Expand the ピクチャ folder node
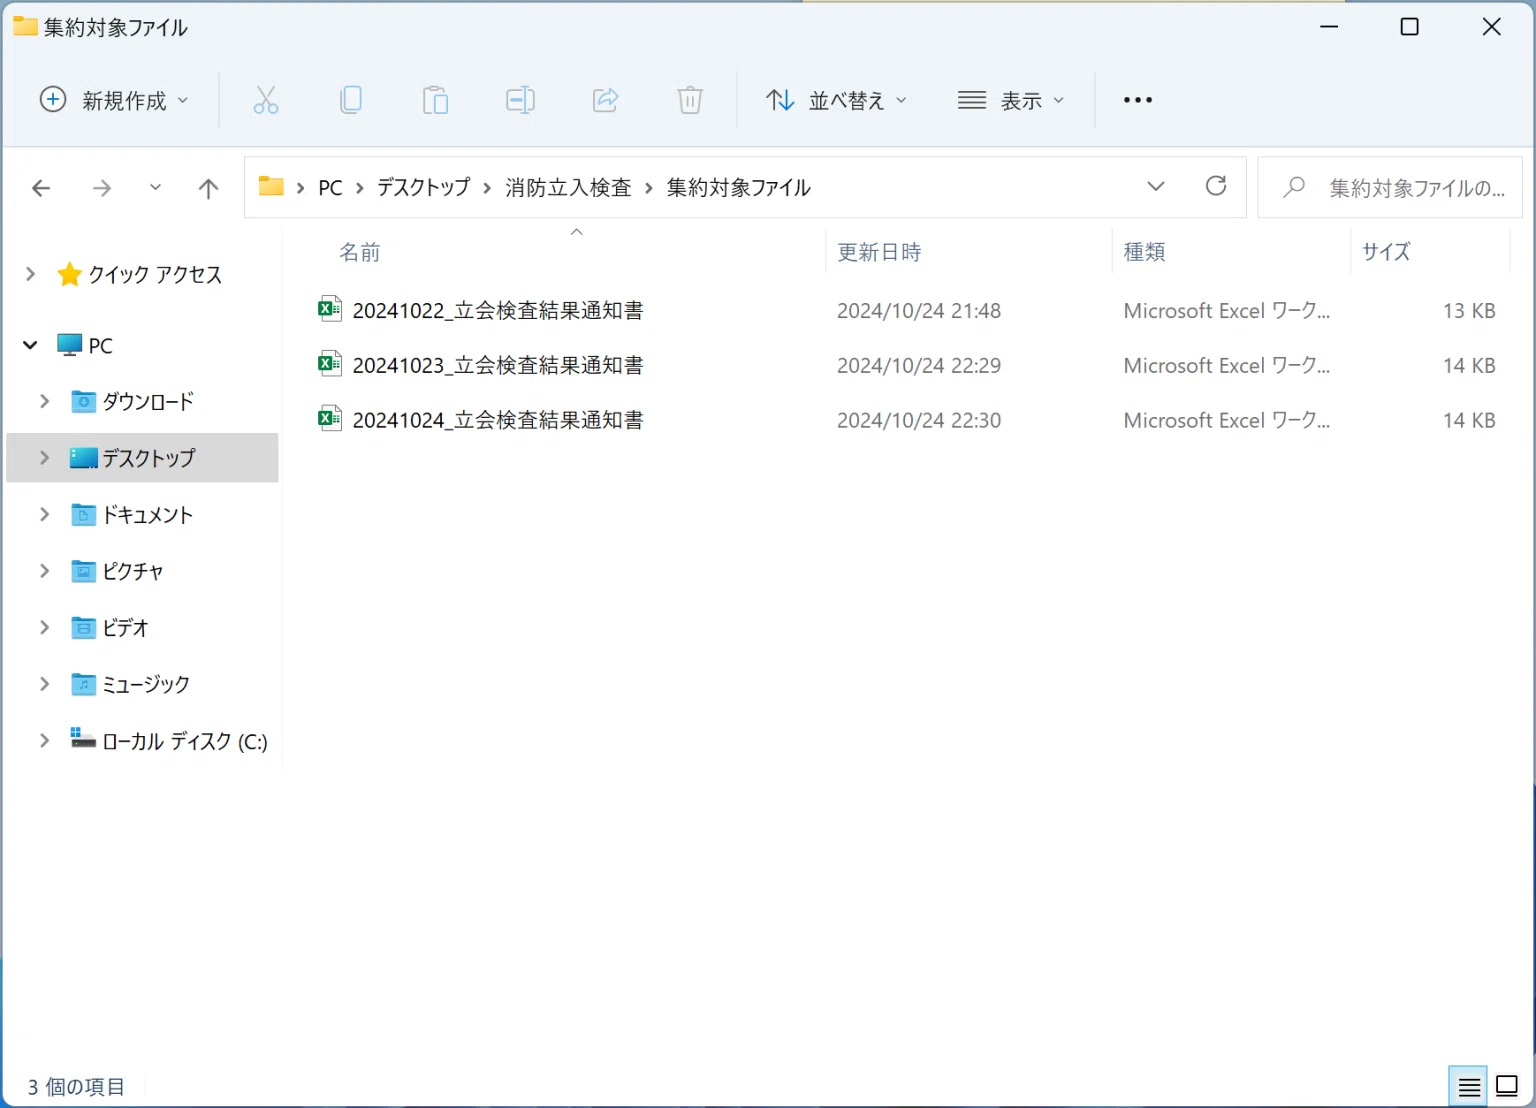 pyautogui.click(x=44, y=570)
